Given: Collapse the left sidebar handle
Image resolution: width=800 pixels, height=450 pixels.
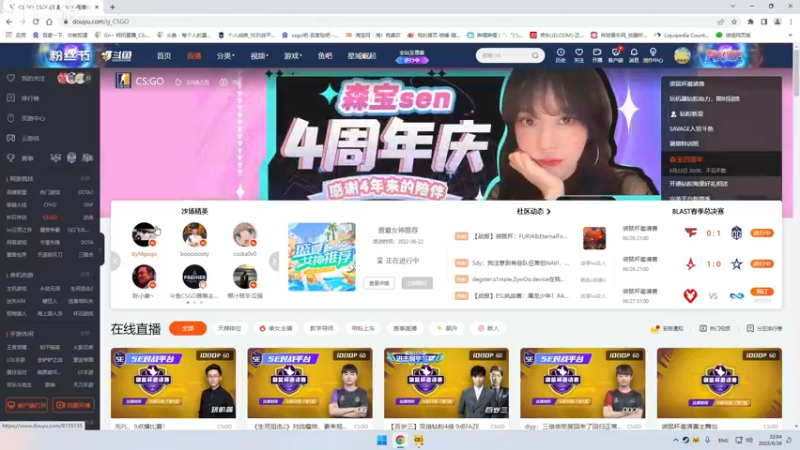Looking at the screenshot, I should click(101, 248).
